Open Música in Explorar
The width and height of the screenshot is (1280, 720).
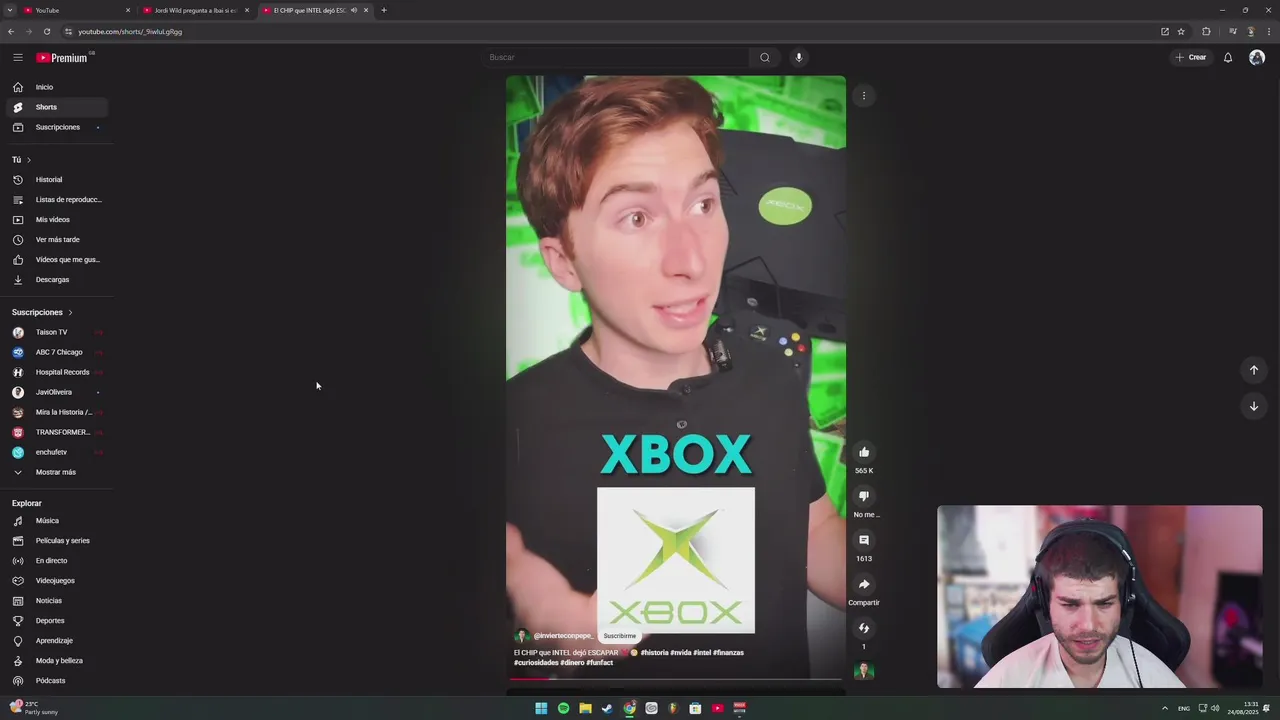coord(57,521)
